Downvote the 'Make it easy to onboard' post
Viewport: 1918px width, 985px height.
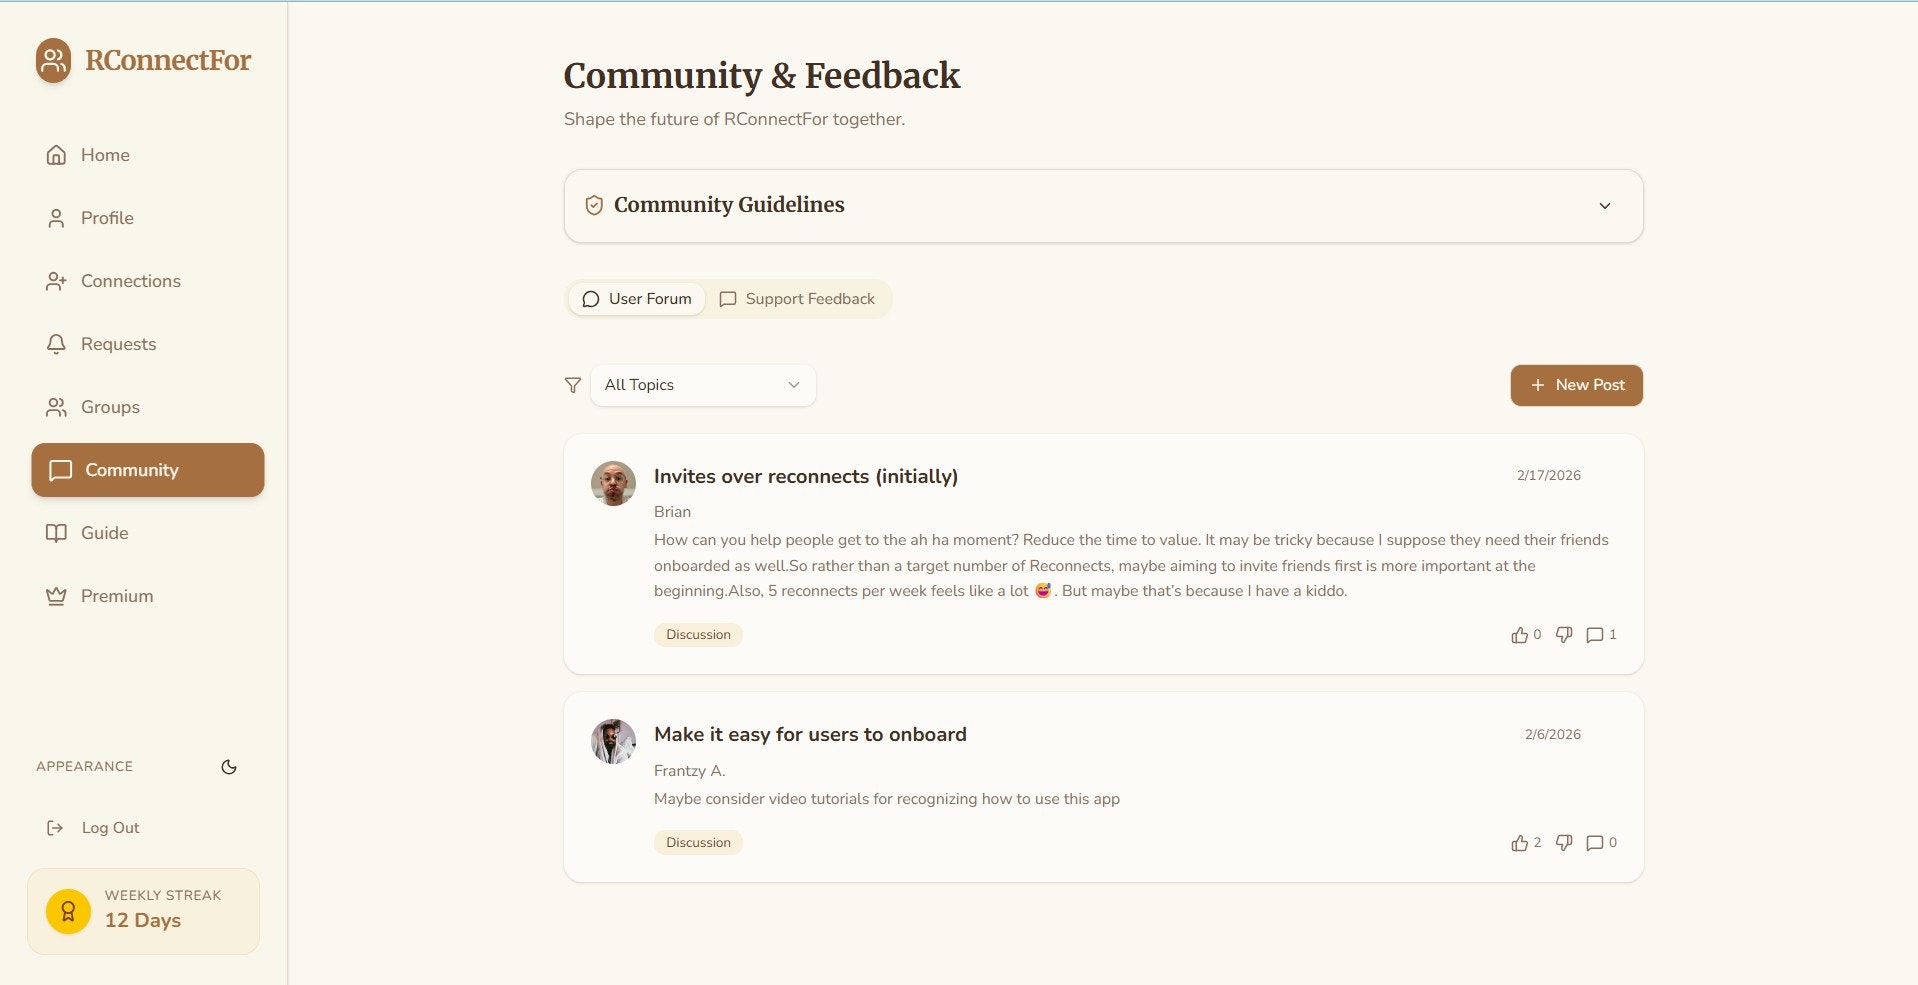(1564, 843)
